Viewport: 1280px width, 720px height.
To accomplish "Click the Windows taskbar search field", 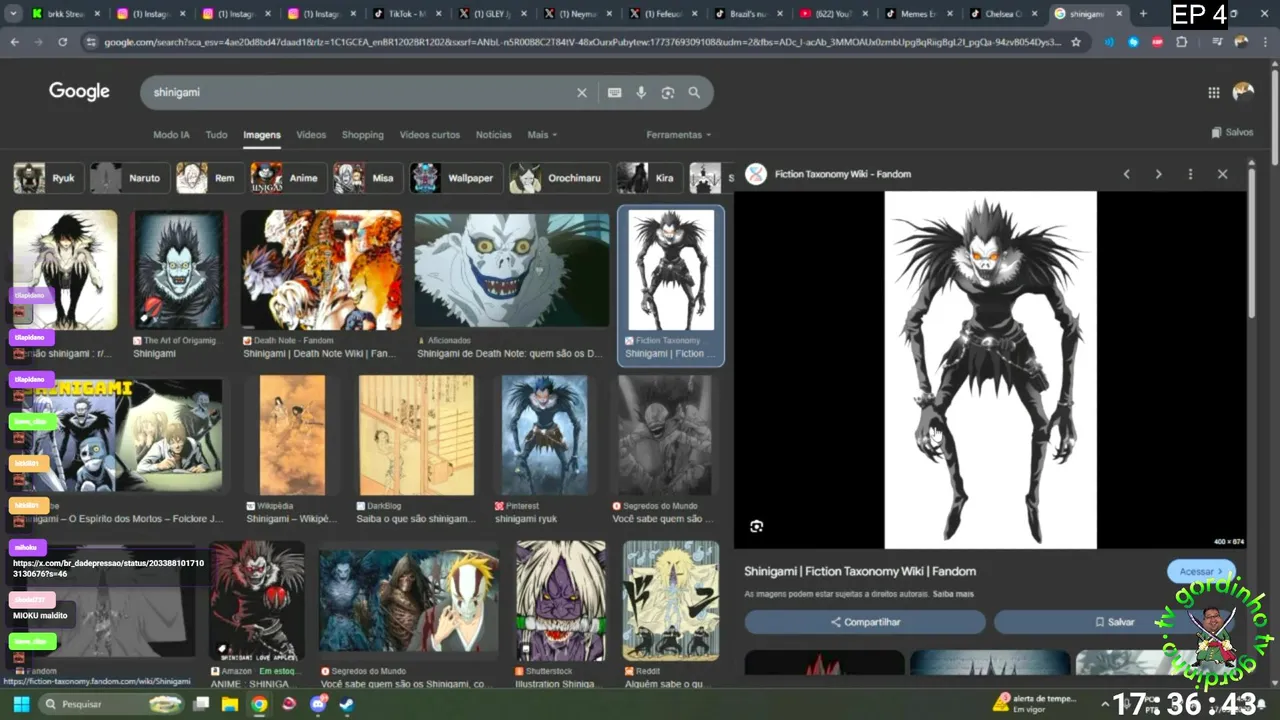I will pos(111,704).
